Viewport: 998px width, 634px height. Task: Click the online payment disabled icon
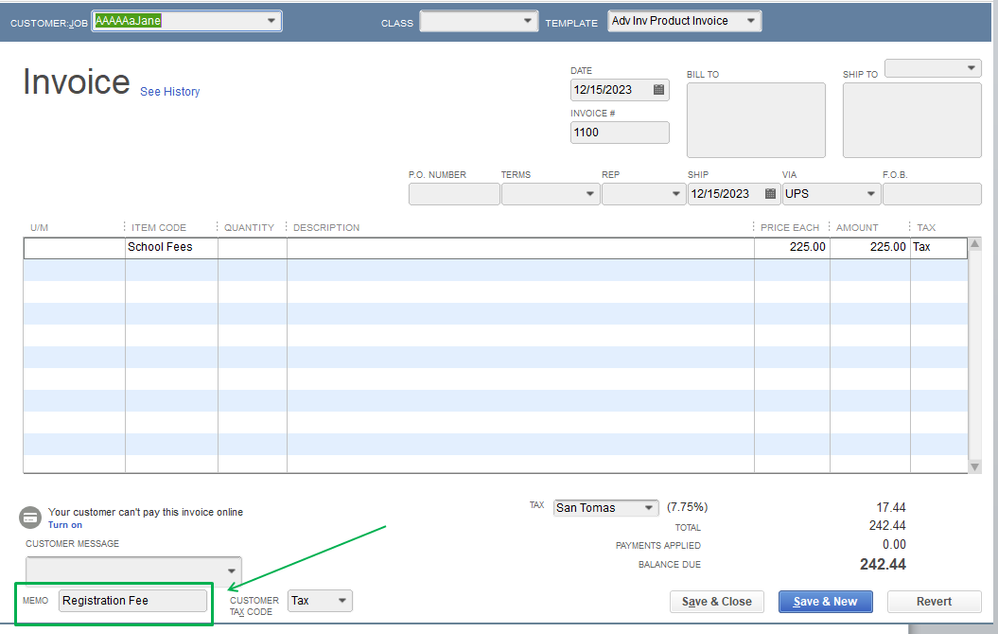click(30, 517)
